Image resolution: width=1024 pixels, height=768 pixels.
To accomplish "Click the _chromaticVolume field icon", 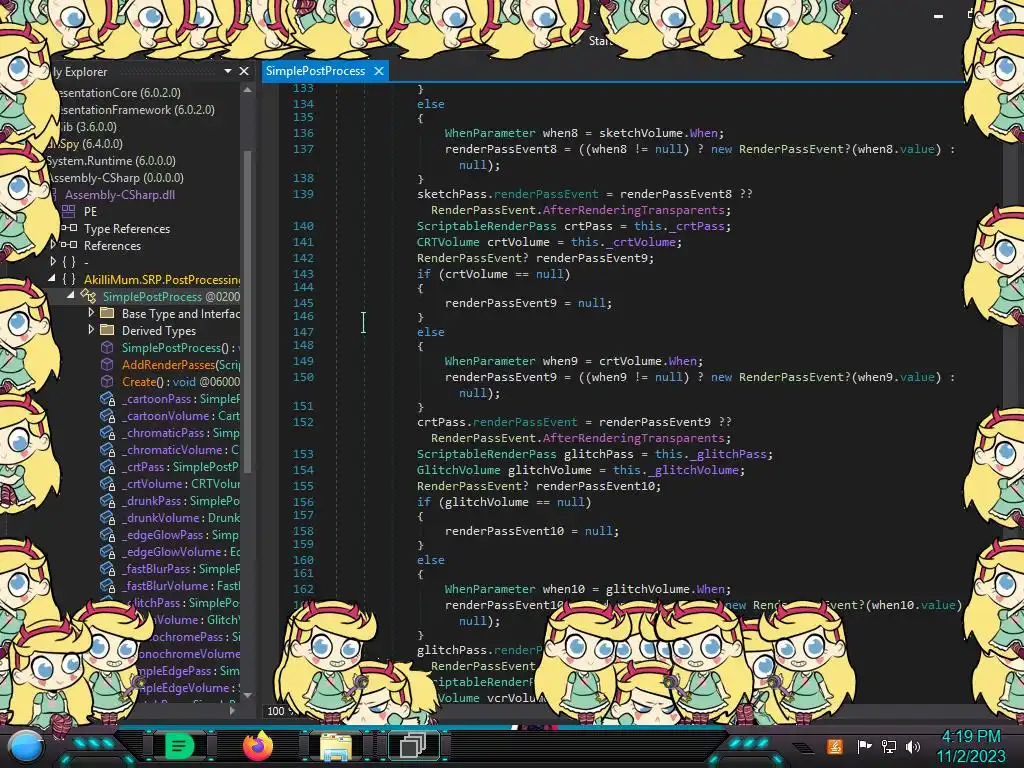I will [108, 450].
